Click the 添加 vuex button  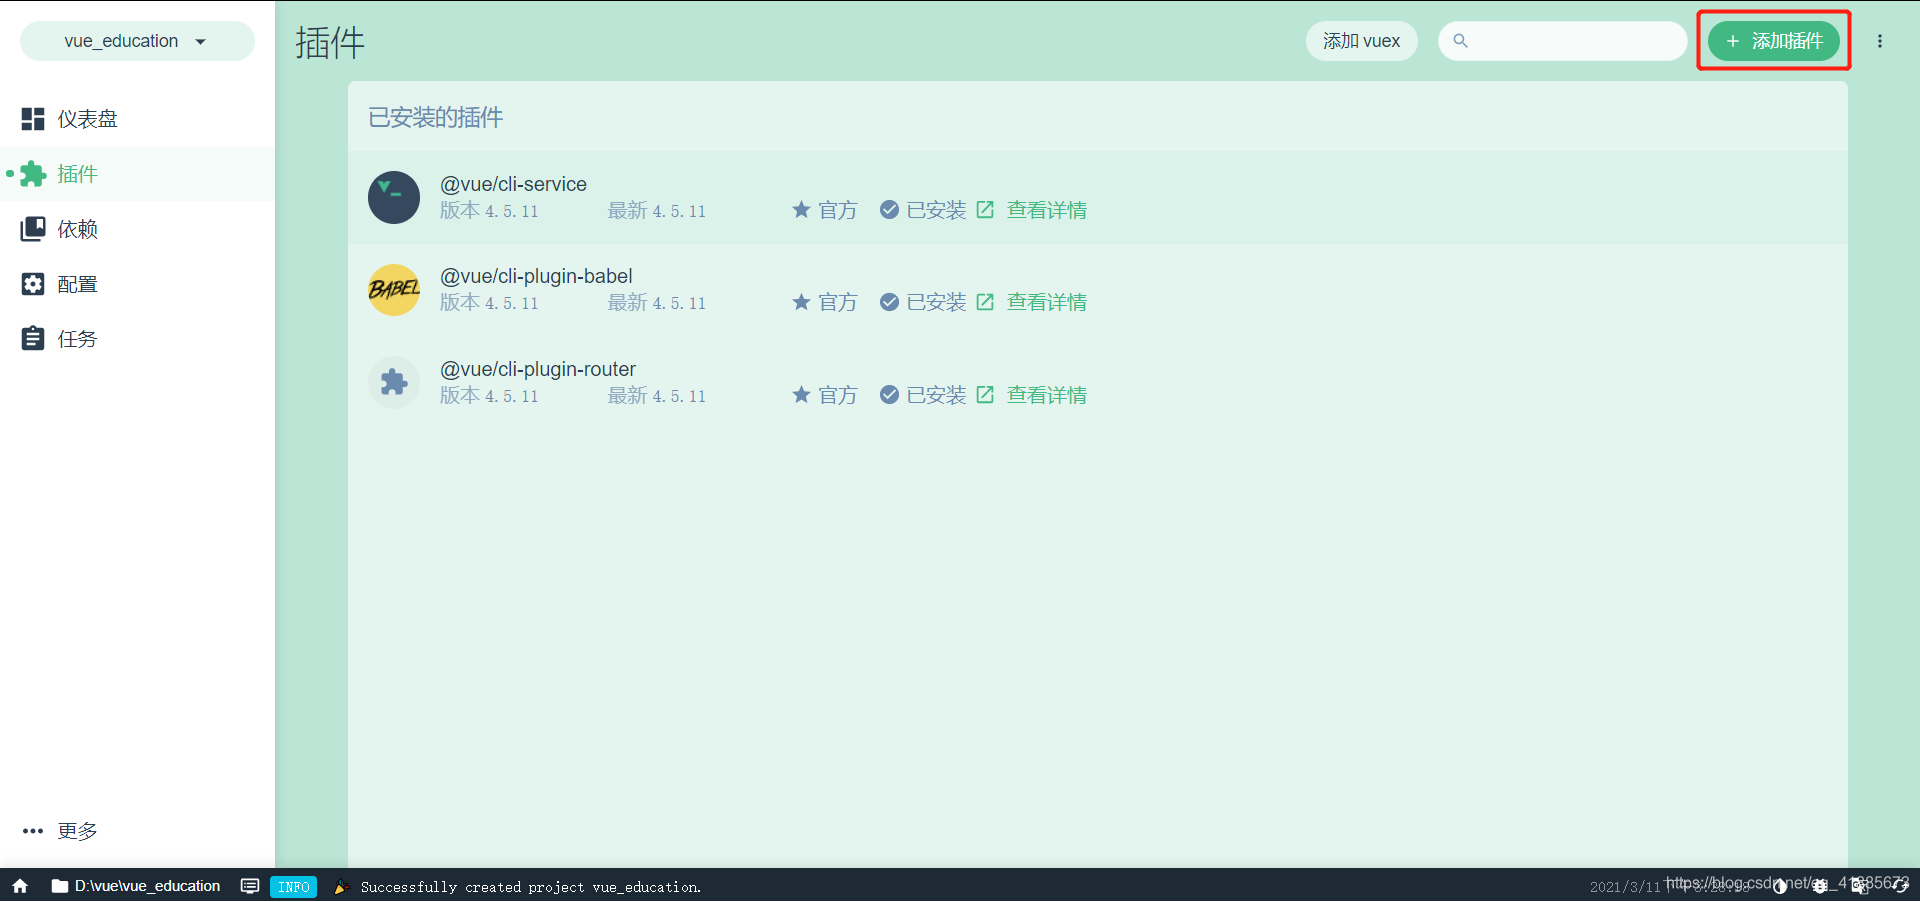(1361, 41)
